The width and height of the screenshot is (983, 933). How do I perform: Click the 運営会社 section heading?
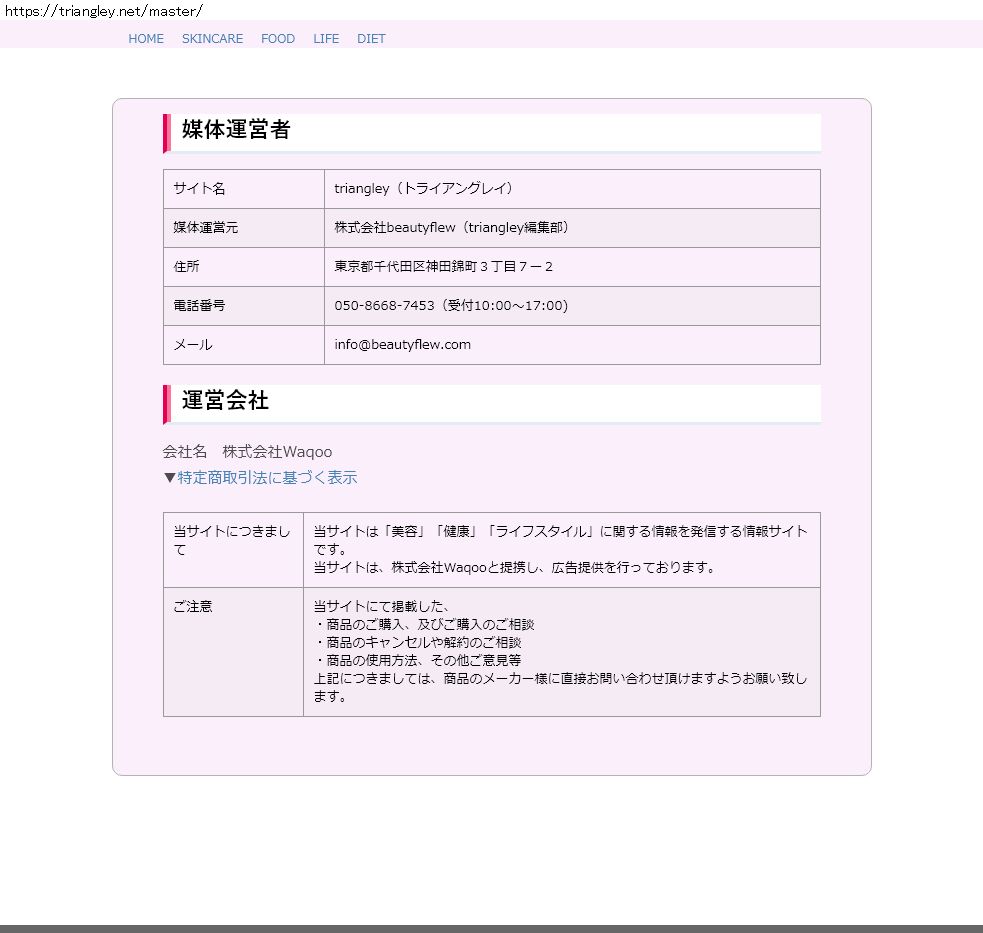[x=225, y=401]
